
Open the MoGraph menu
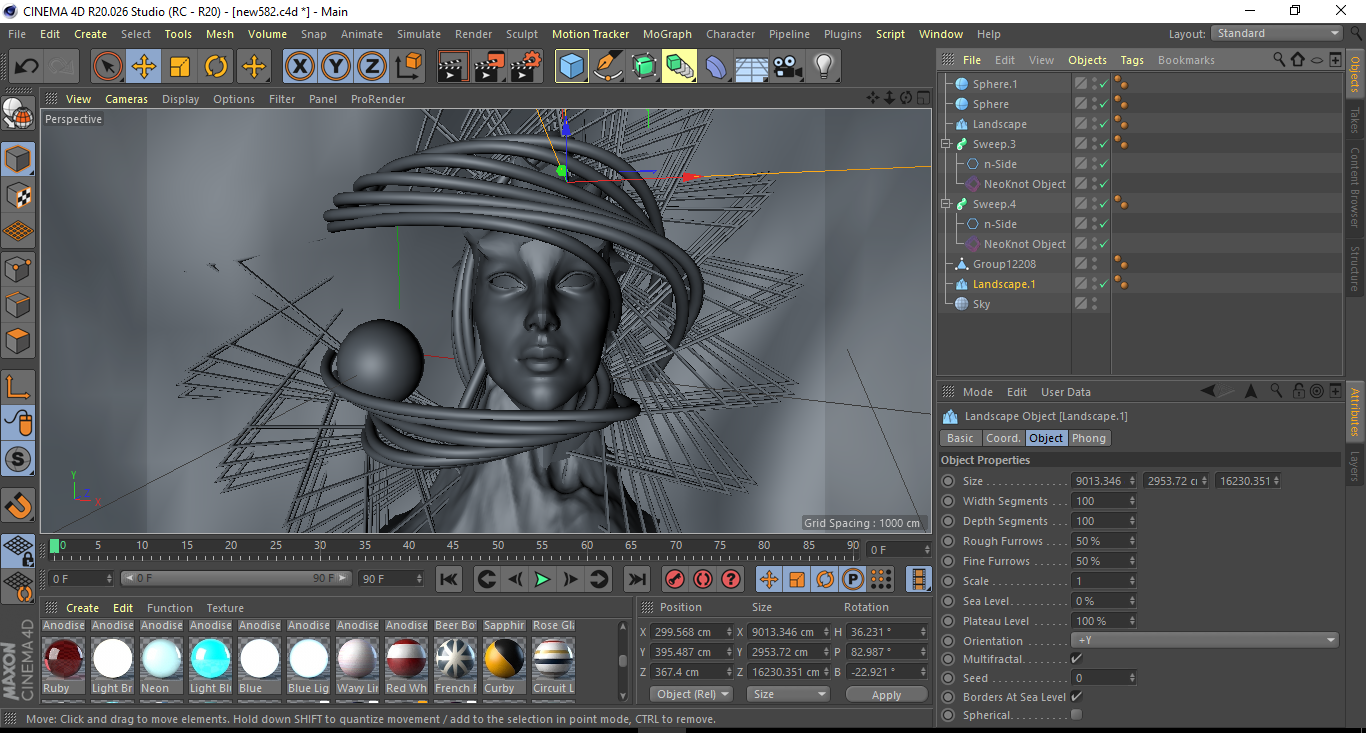tap(667, 34)
